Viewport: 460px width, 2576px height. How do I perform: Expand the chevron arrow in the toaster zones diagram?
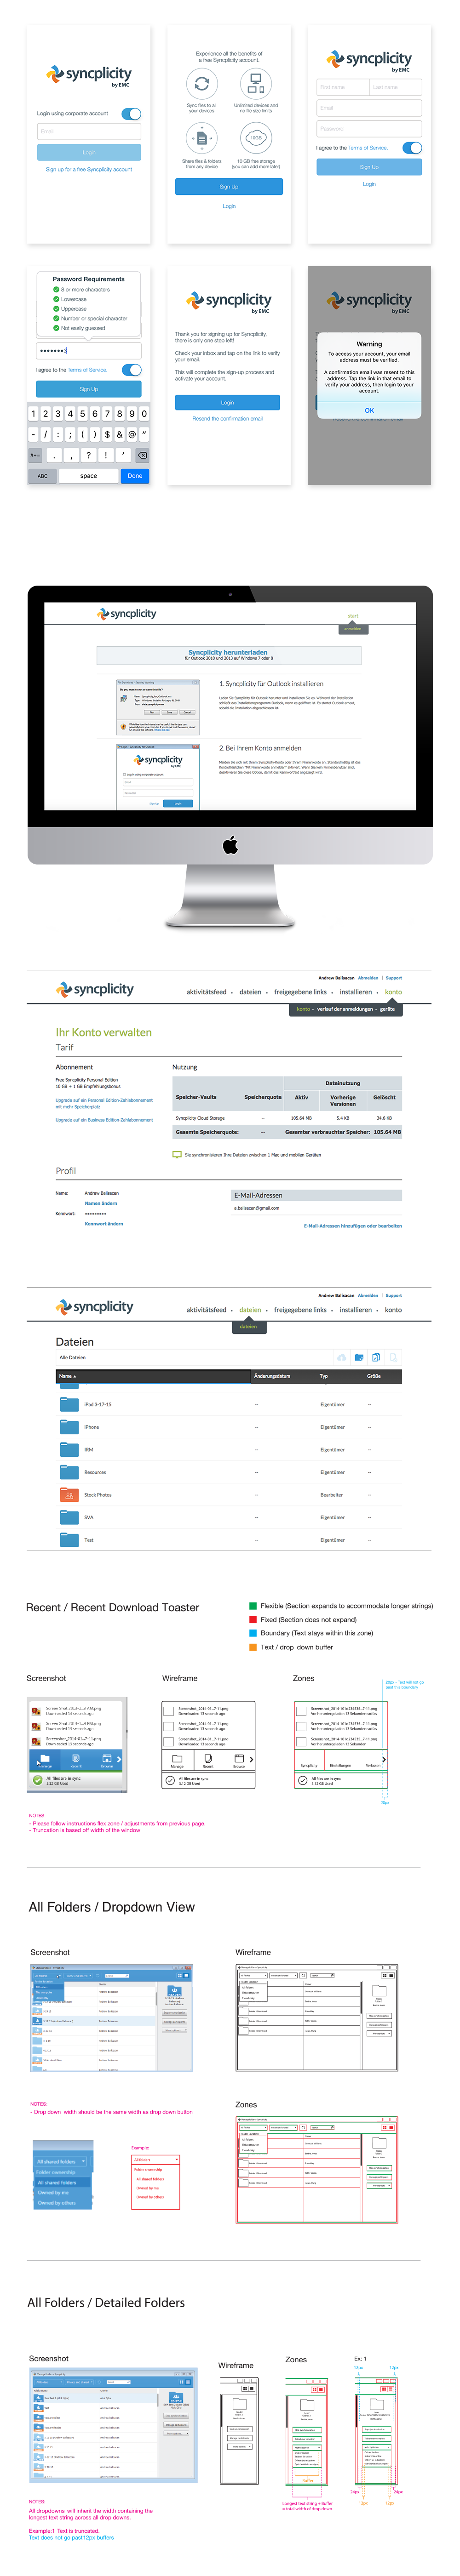[x=384, y=1759]
